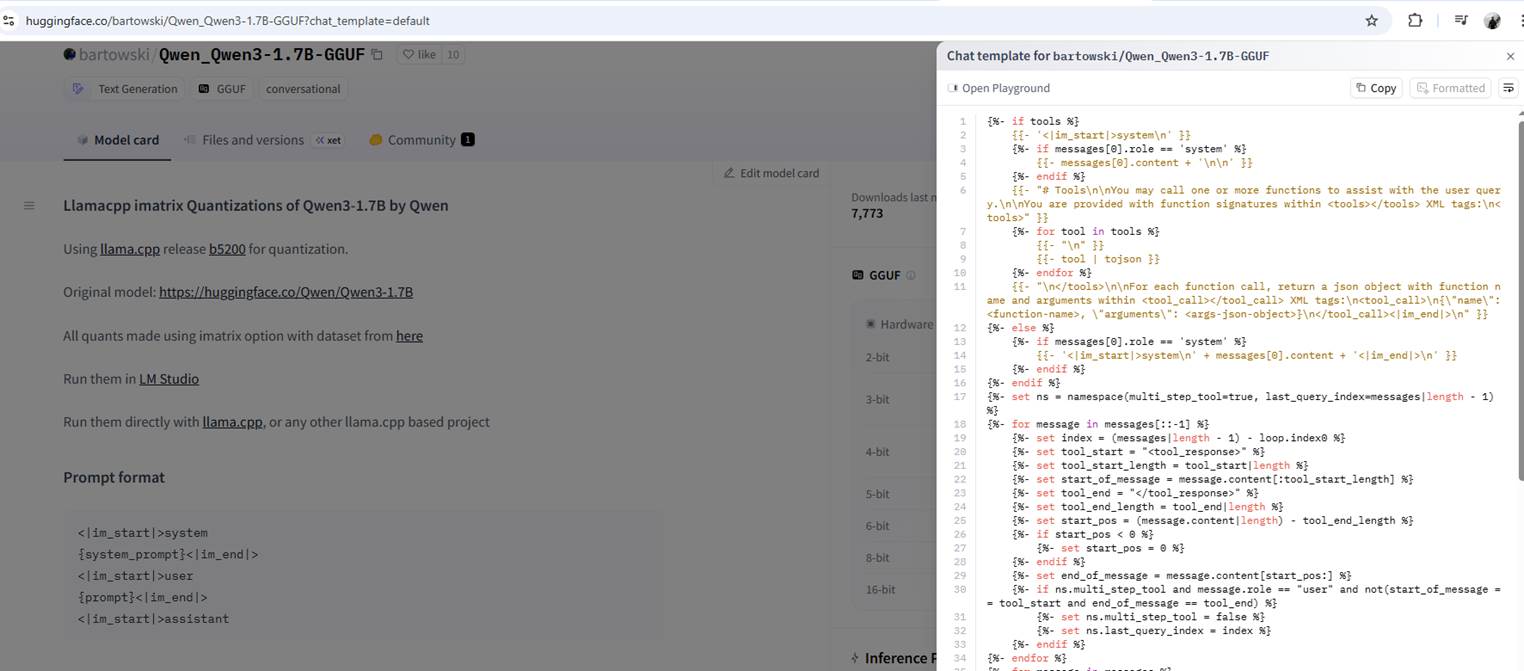Click the browser address bar URL
Screen dimensions: 1524x671
pyautogui.click(x=228, y=20)
